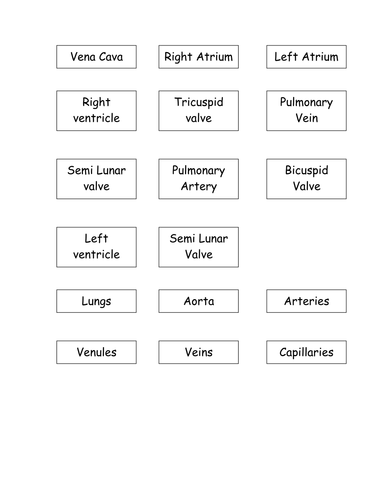Click the Venules label box
386x500 pixels.
96,352
